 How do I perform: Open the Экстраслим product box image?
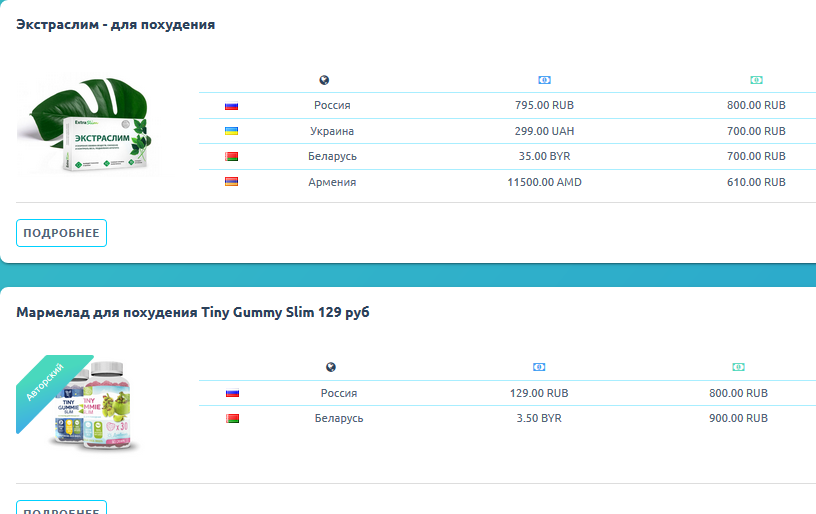[x=88, y=126]
